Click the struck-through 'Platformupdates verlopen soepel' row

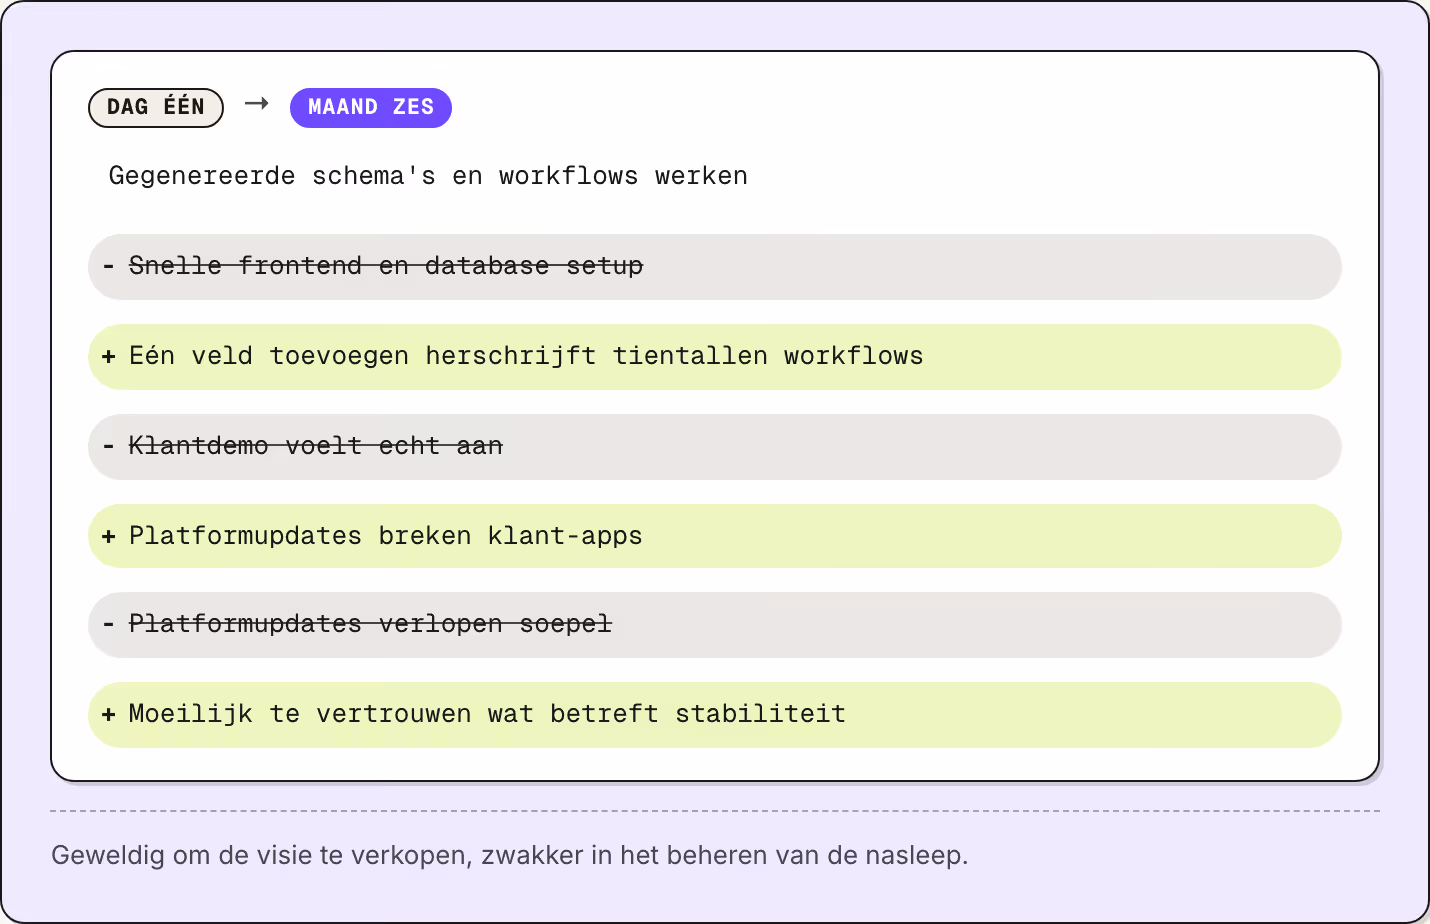715,625
